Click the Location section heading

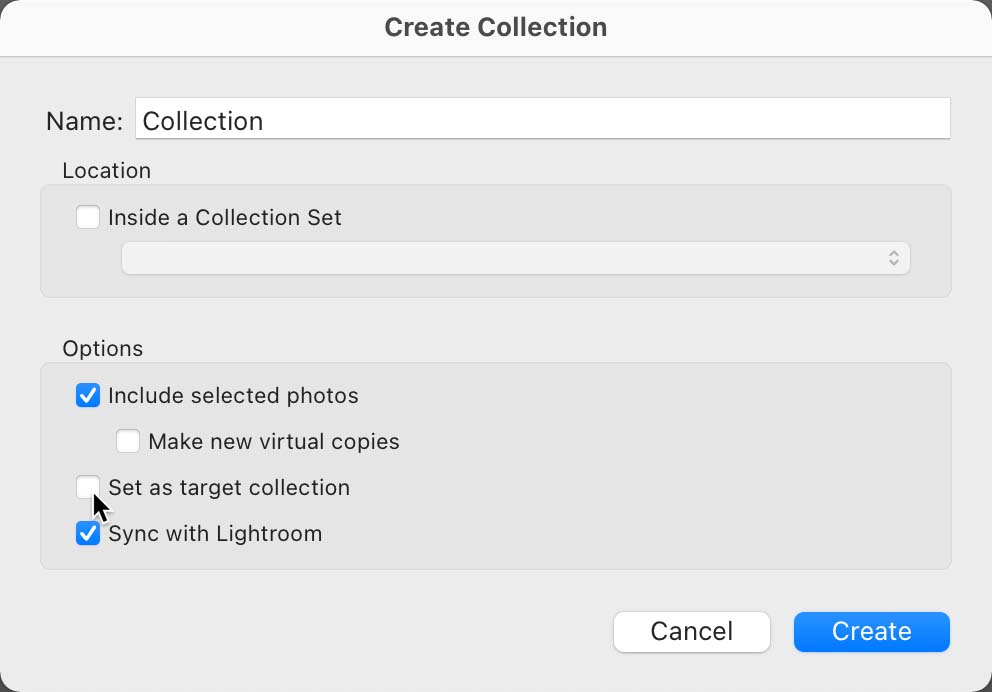point(106,170)
